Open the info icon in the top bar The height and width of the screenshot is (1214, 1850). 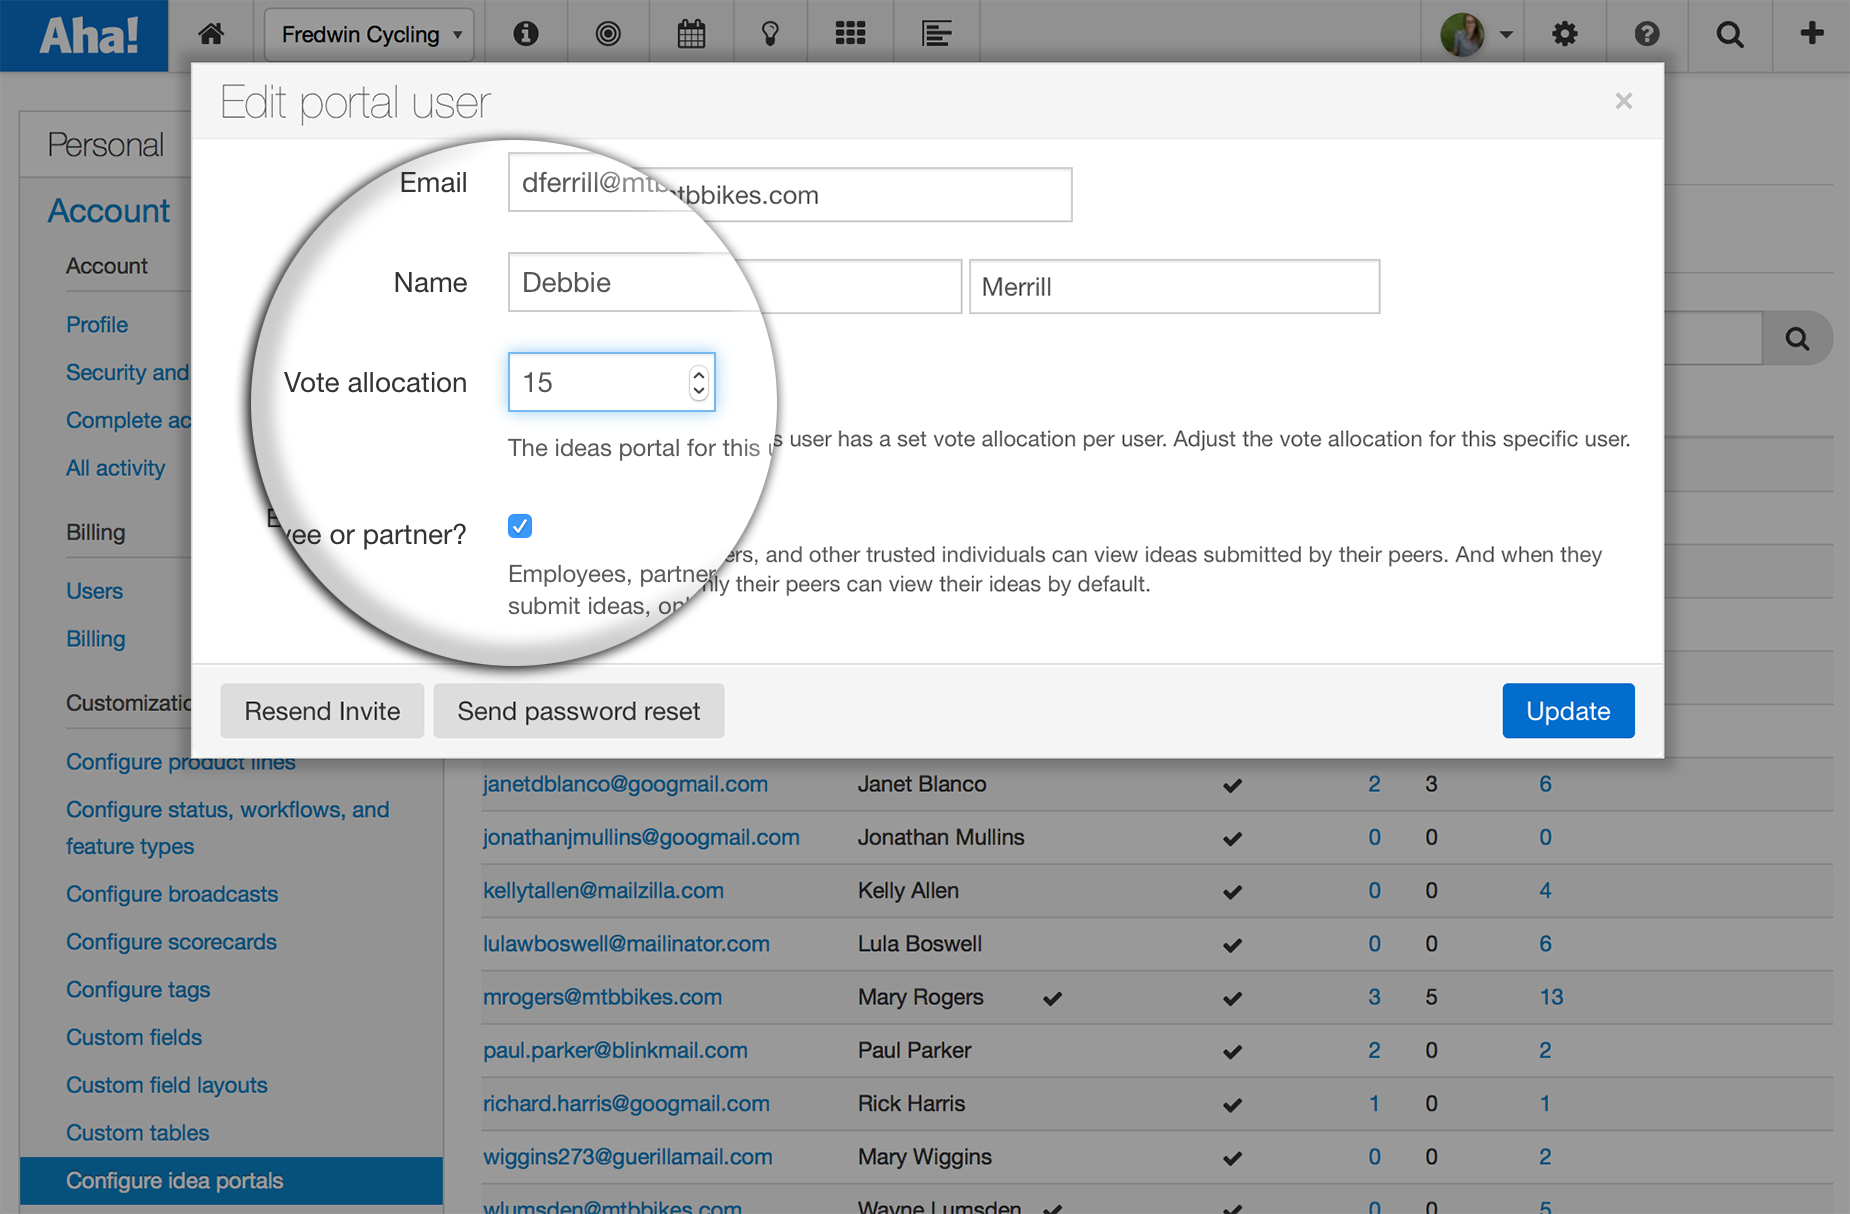[x=526, y=34]
